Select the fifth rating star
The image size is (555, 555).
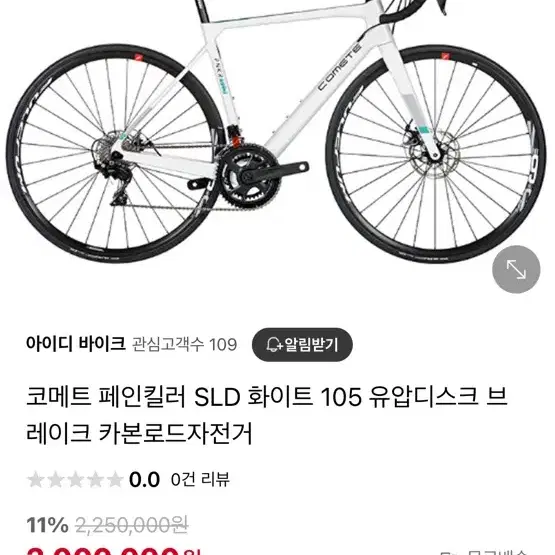coord(115,480)
